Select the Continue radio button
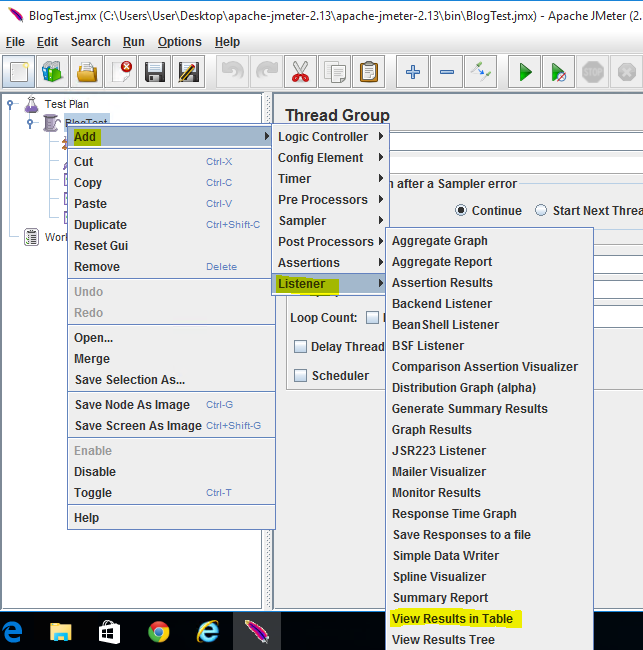Image resolution: width=643 pixels, height=650 pixels. (x=461, y=210)
